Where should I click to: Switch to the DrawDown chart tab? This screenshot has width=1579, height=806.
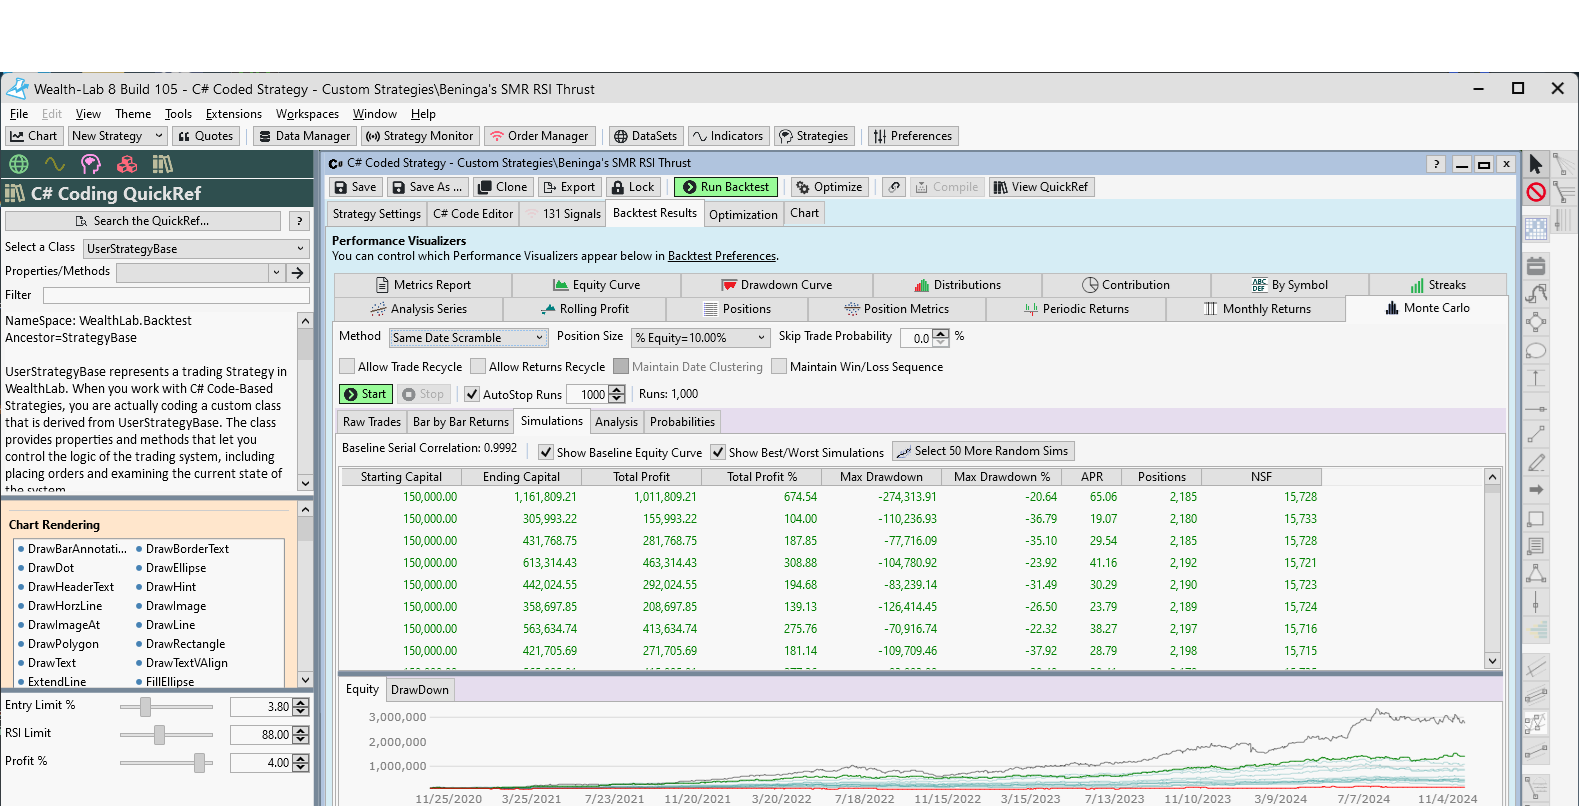coord(420,690)
